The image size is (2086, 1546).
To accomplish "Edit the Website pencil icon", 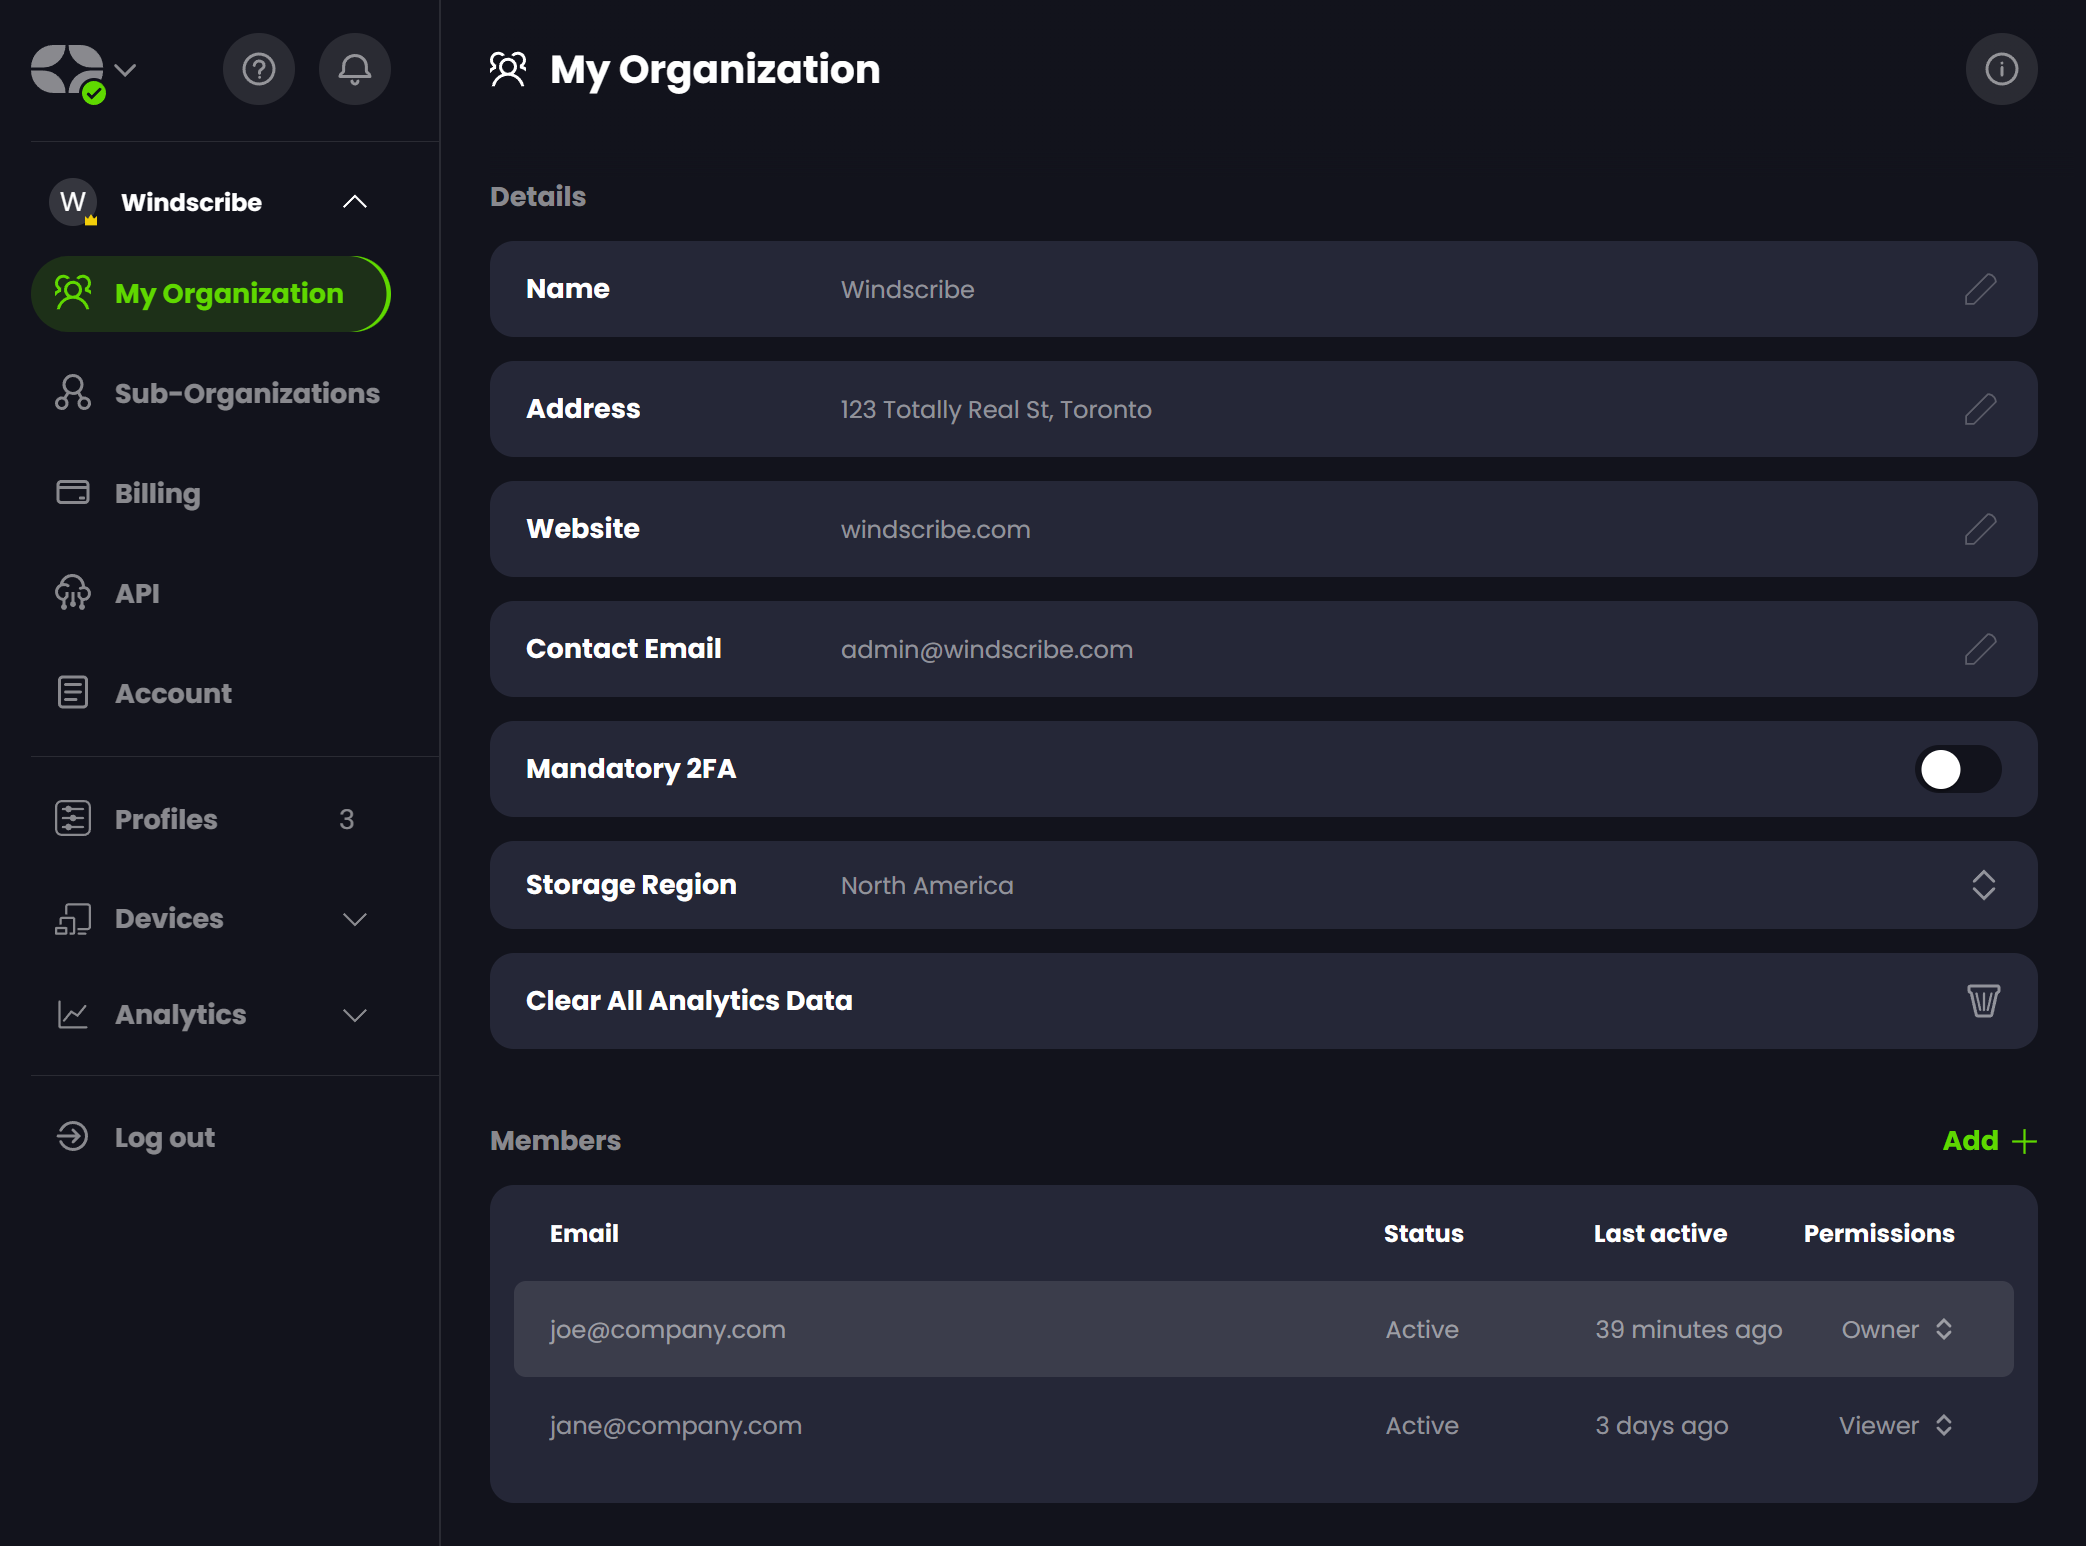I will pos(1979,529).
